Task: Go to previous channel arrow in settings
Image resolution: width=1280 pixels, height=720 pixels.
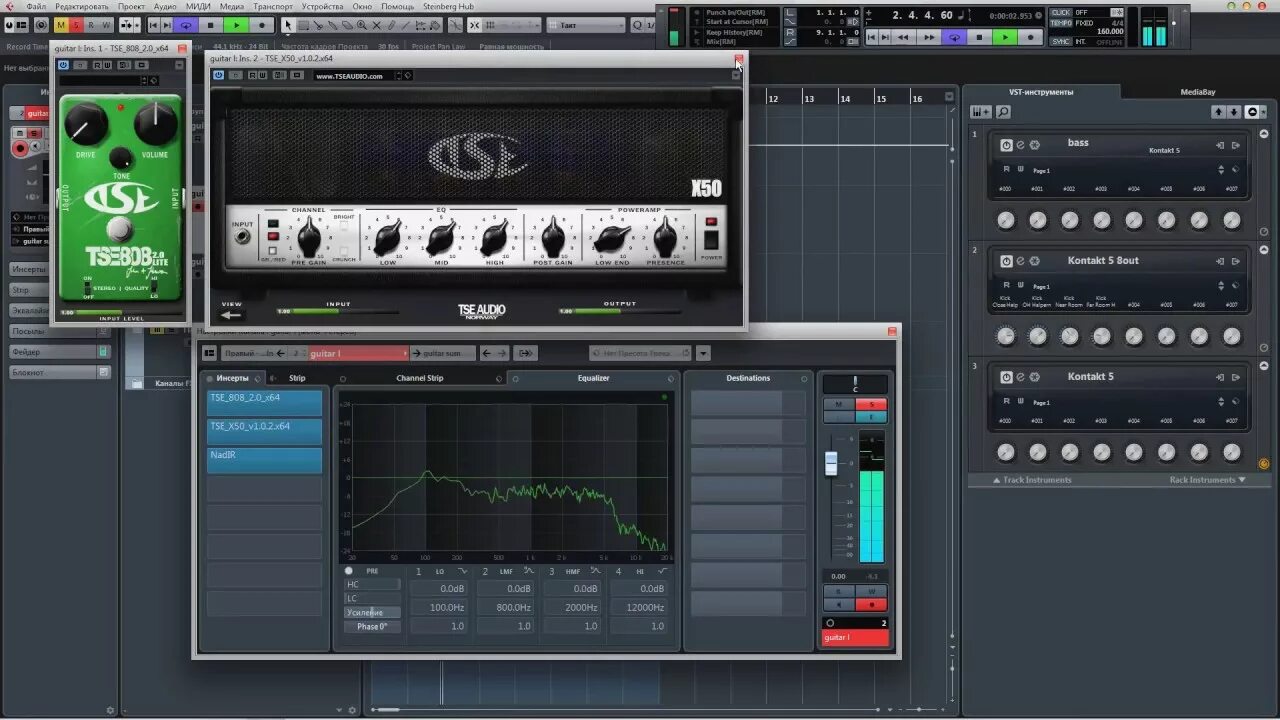Action: pyautogui.click(x=487, y=353)
